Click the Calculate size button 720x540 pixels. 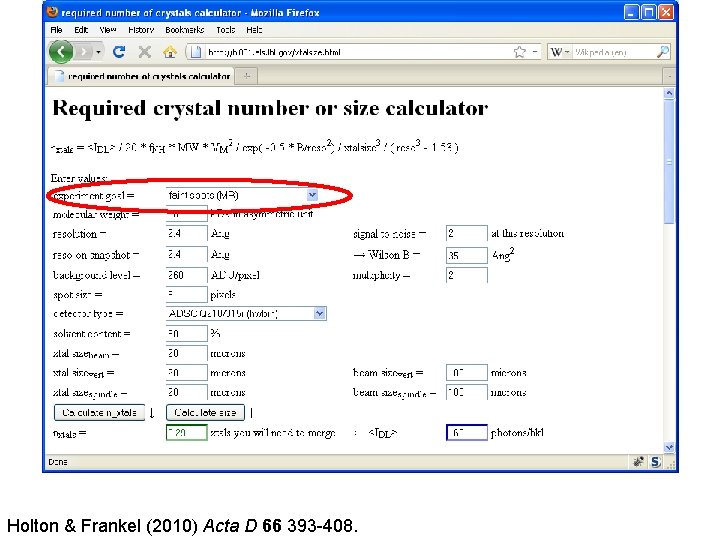(x=205, y=412)
